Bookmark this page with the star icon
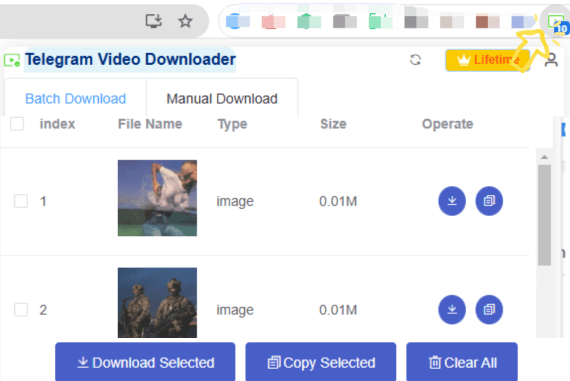This screenshot has width=570, height=381. (185, 21)
